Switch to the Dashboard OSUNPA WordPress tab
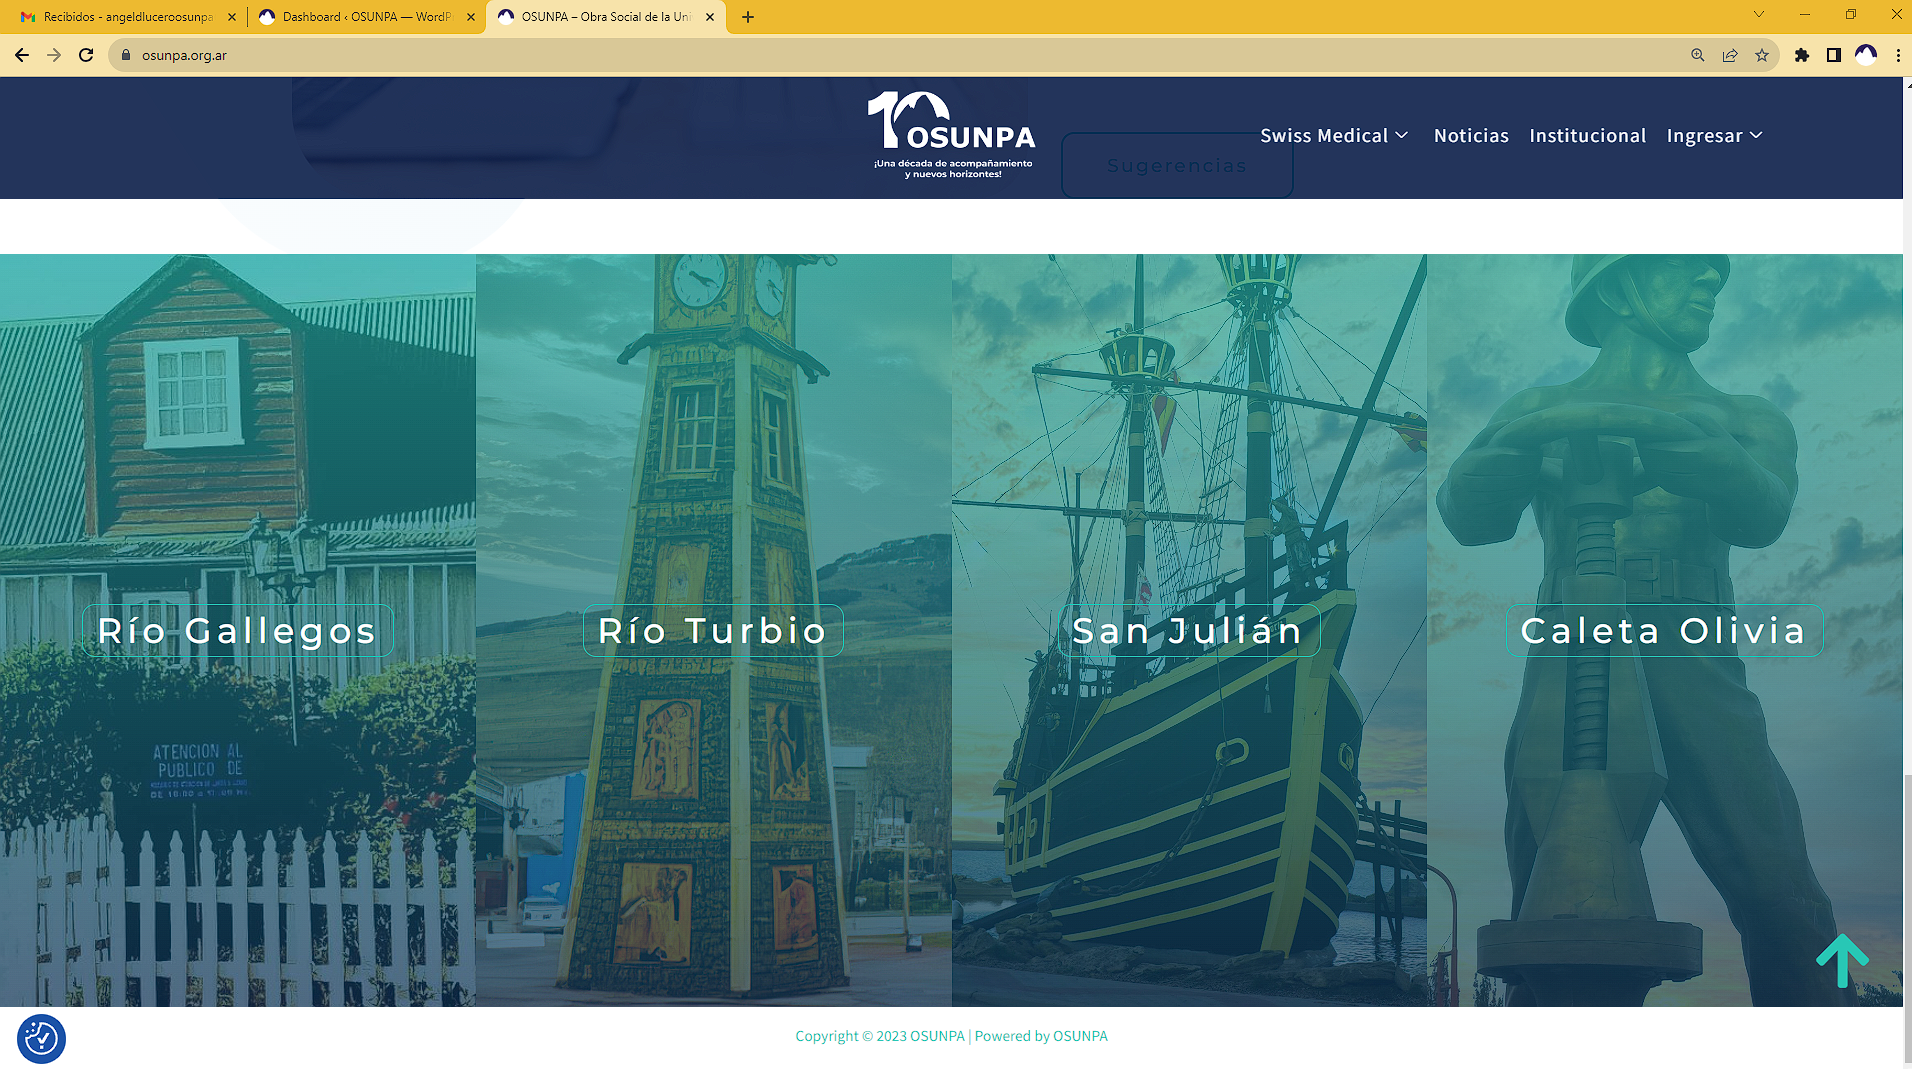This screenshot has height=1069, width=1912. (x=367, y=17)
